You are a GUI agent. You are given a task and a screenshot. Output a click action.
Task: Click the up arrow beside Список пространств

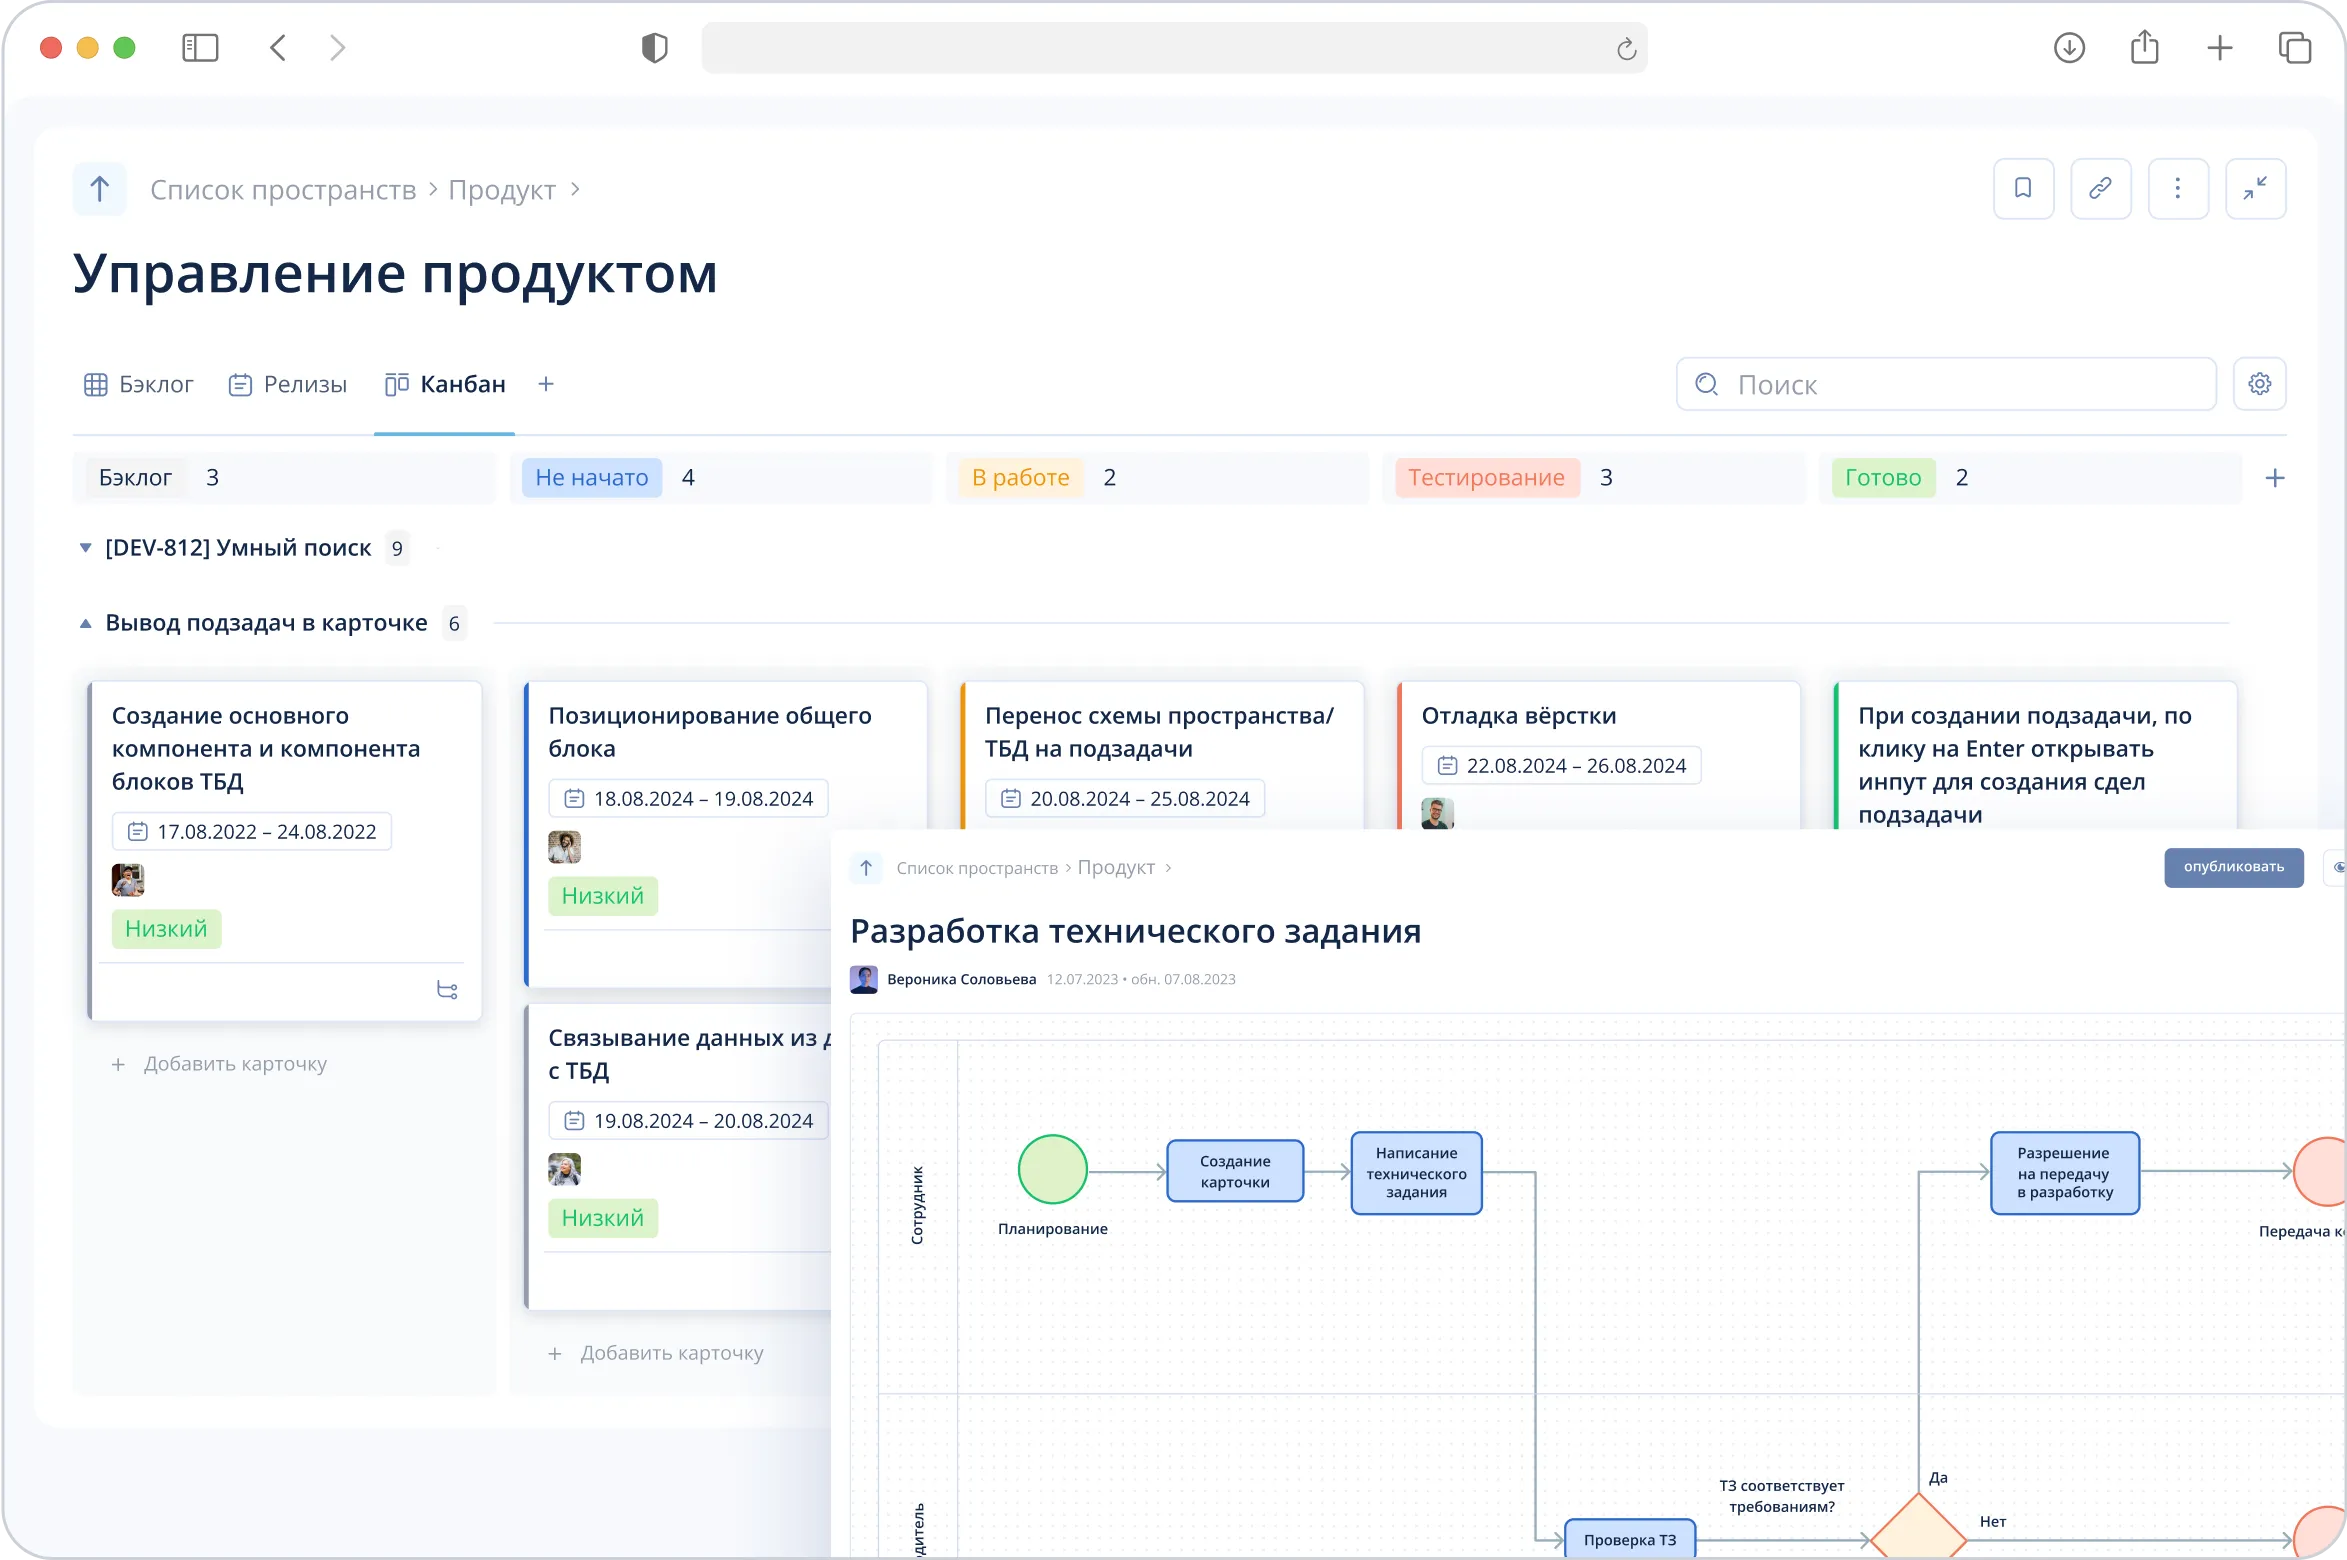click(x=100, y=189)
